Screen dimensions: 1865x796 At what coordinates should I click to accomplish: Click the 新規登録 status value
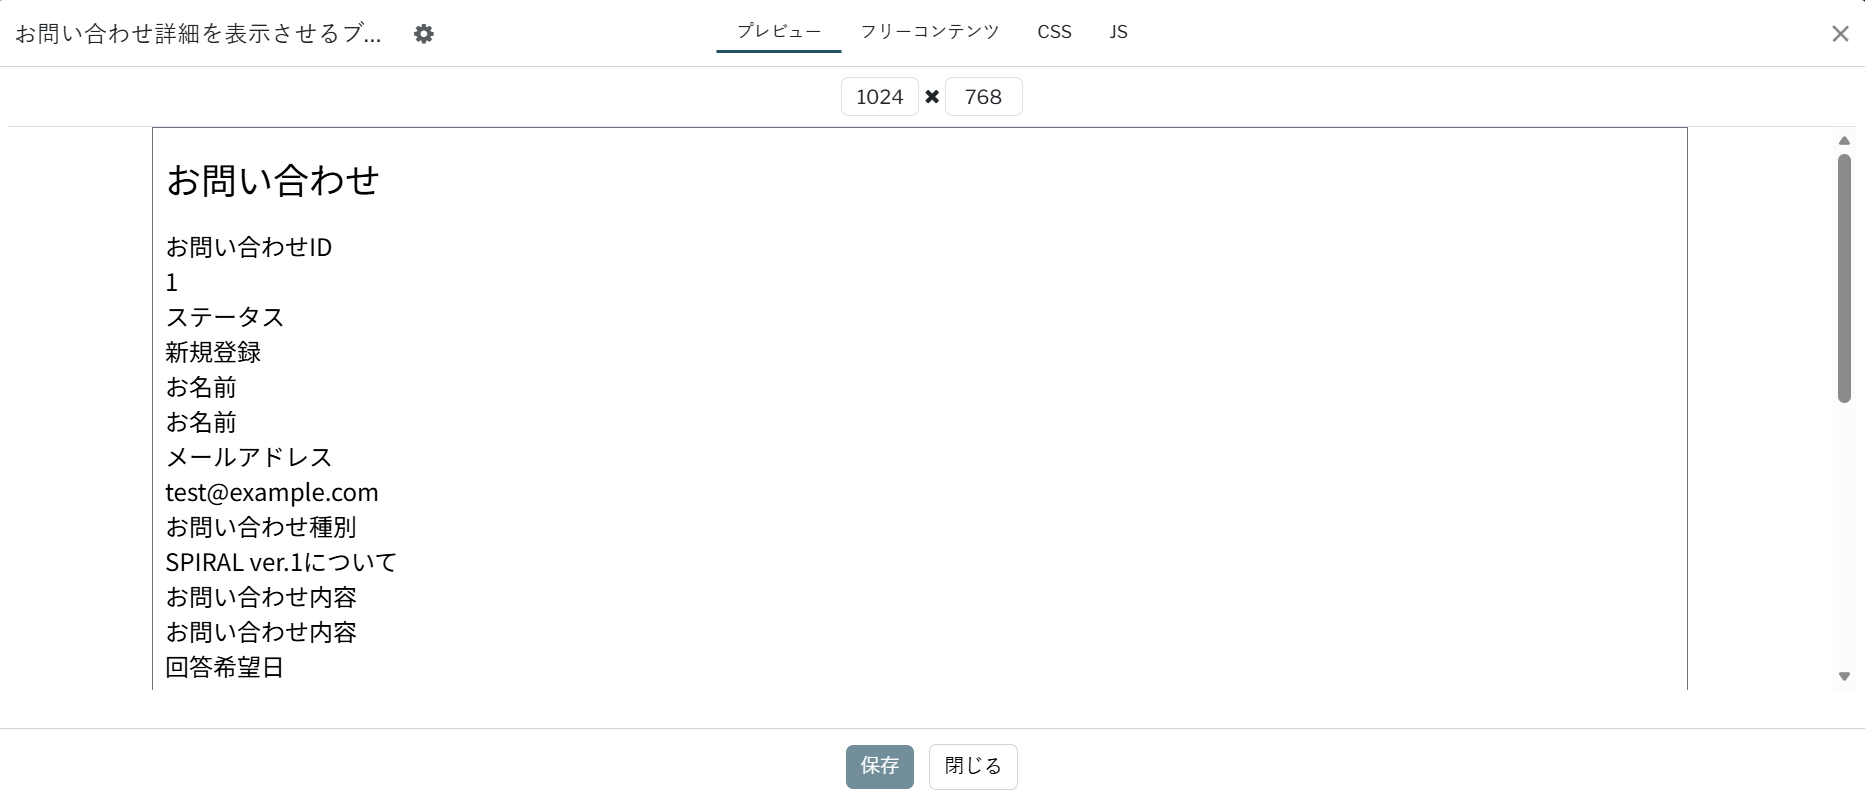pos(213,352)
